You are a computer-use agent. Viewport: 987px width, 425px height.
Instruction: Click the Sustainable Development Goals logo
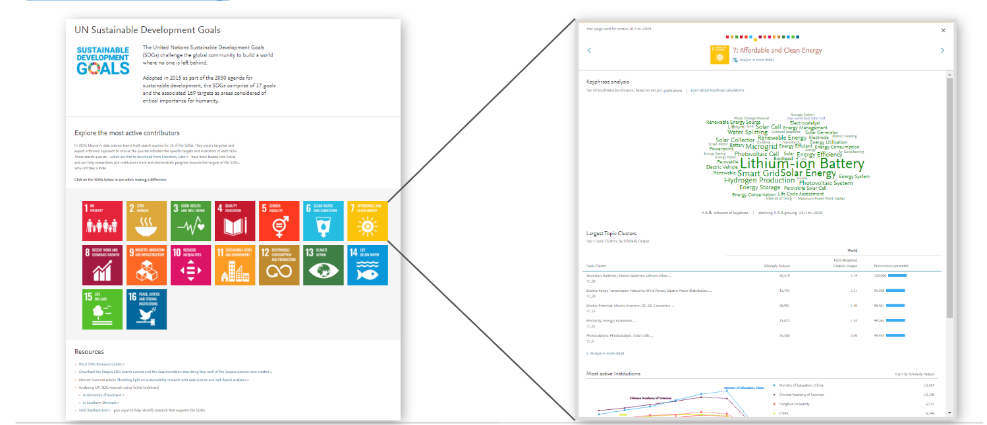point(103,60)
